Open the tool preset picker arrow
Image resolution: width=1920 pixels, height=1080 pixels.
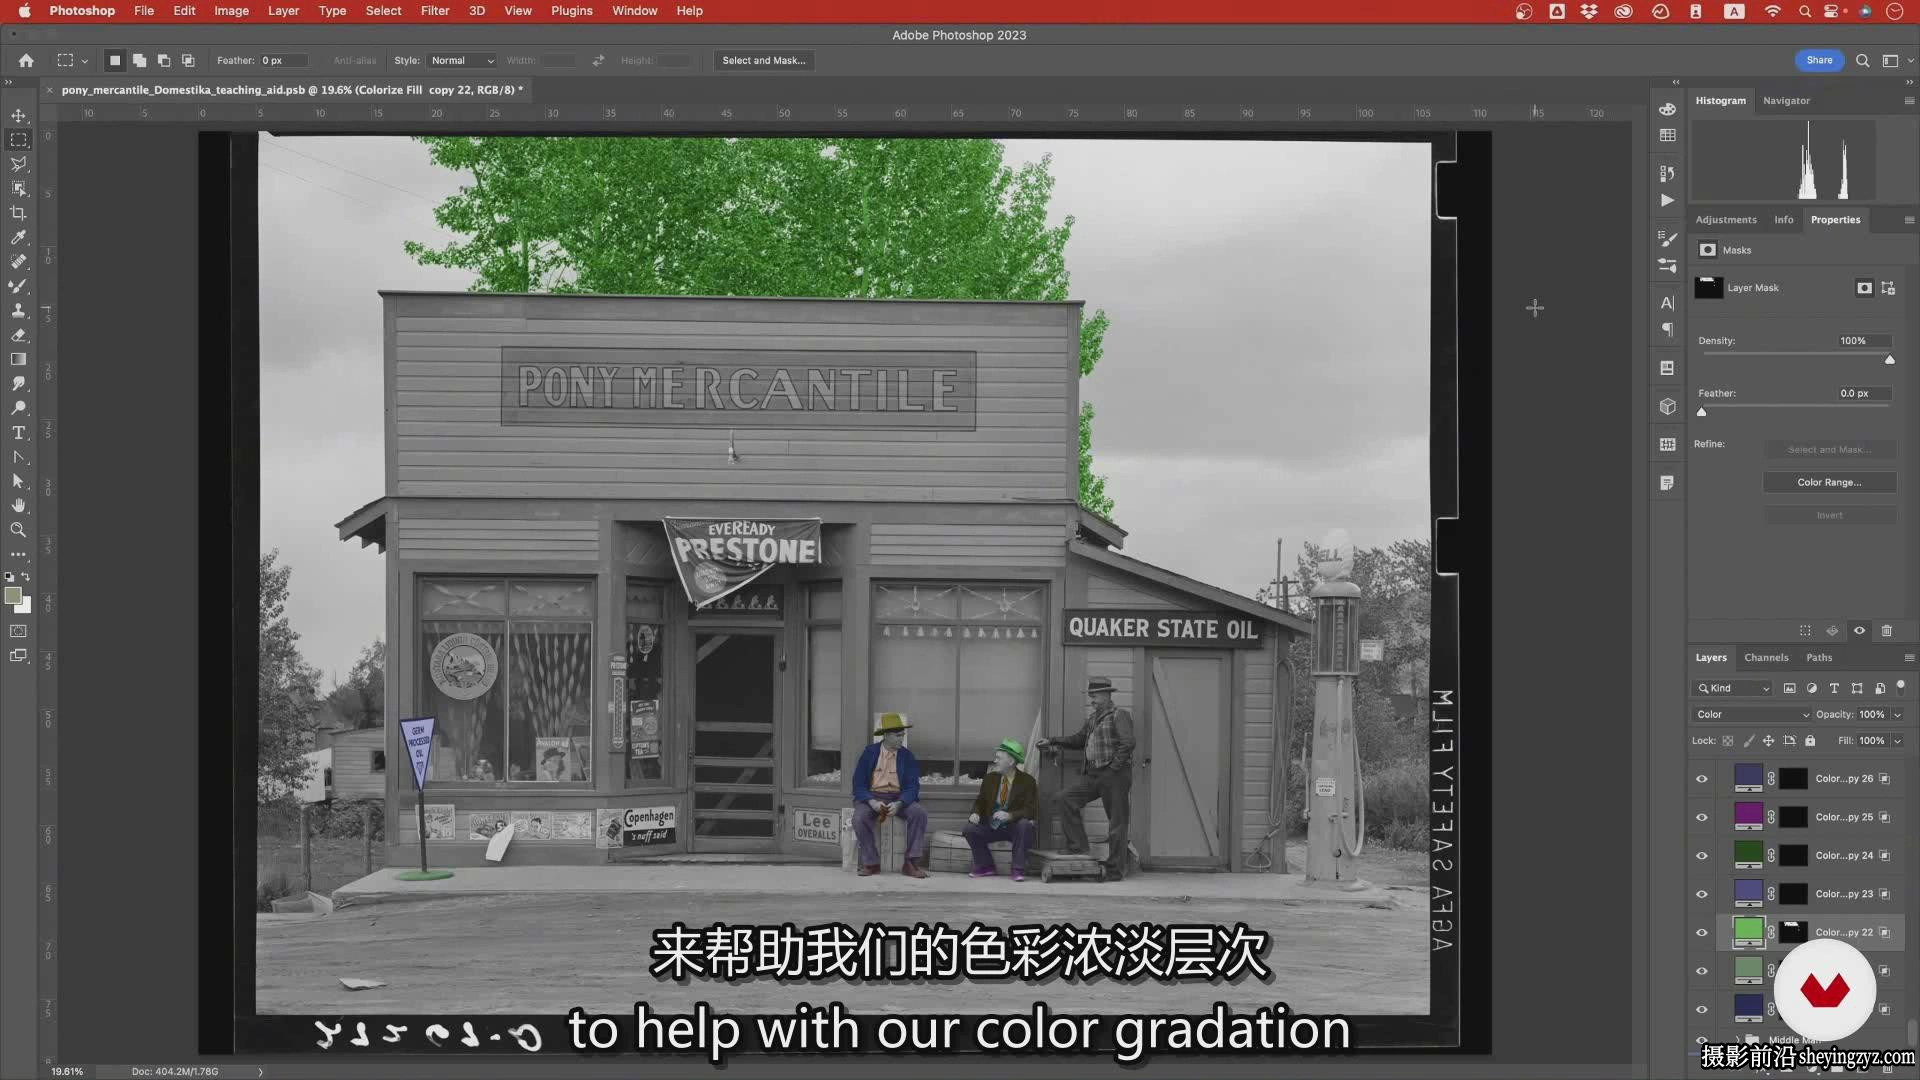(x=85, y=61)
